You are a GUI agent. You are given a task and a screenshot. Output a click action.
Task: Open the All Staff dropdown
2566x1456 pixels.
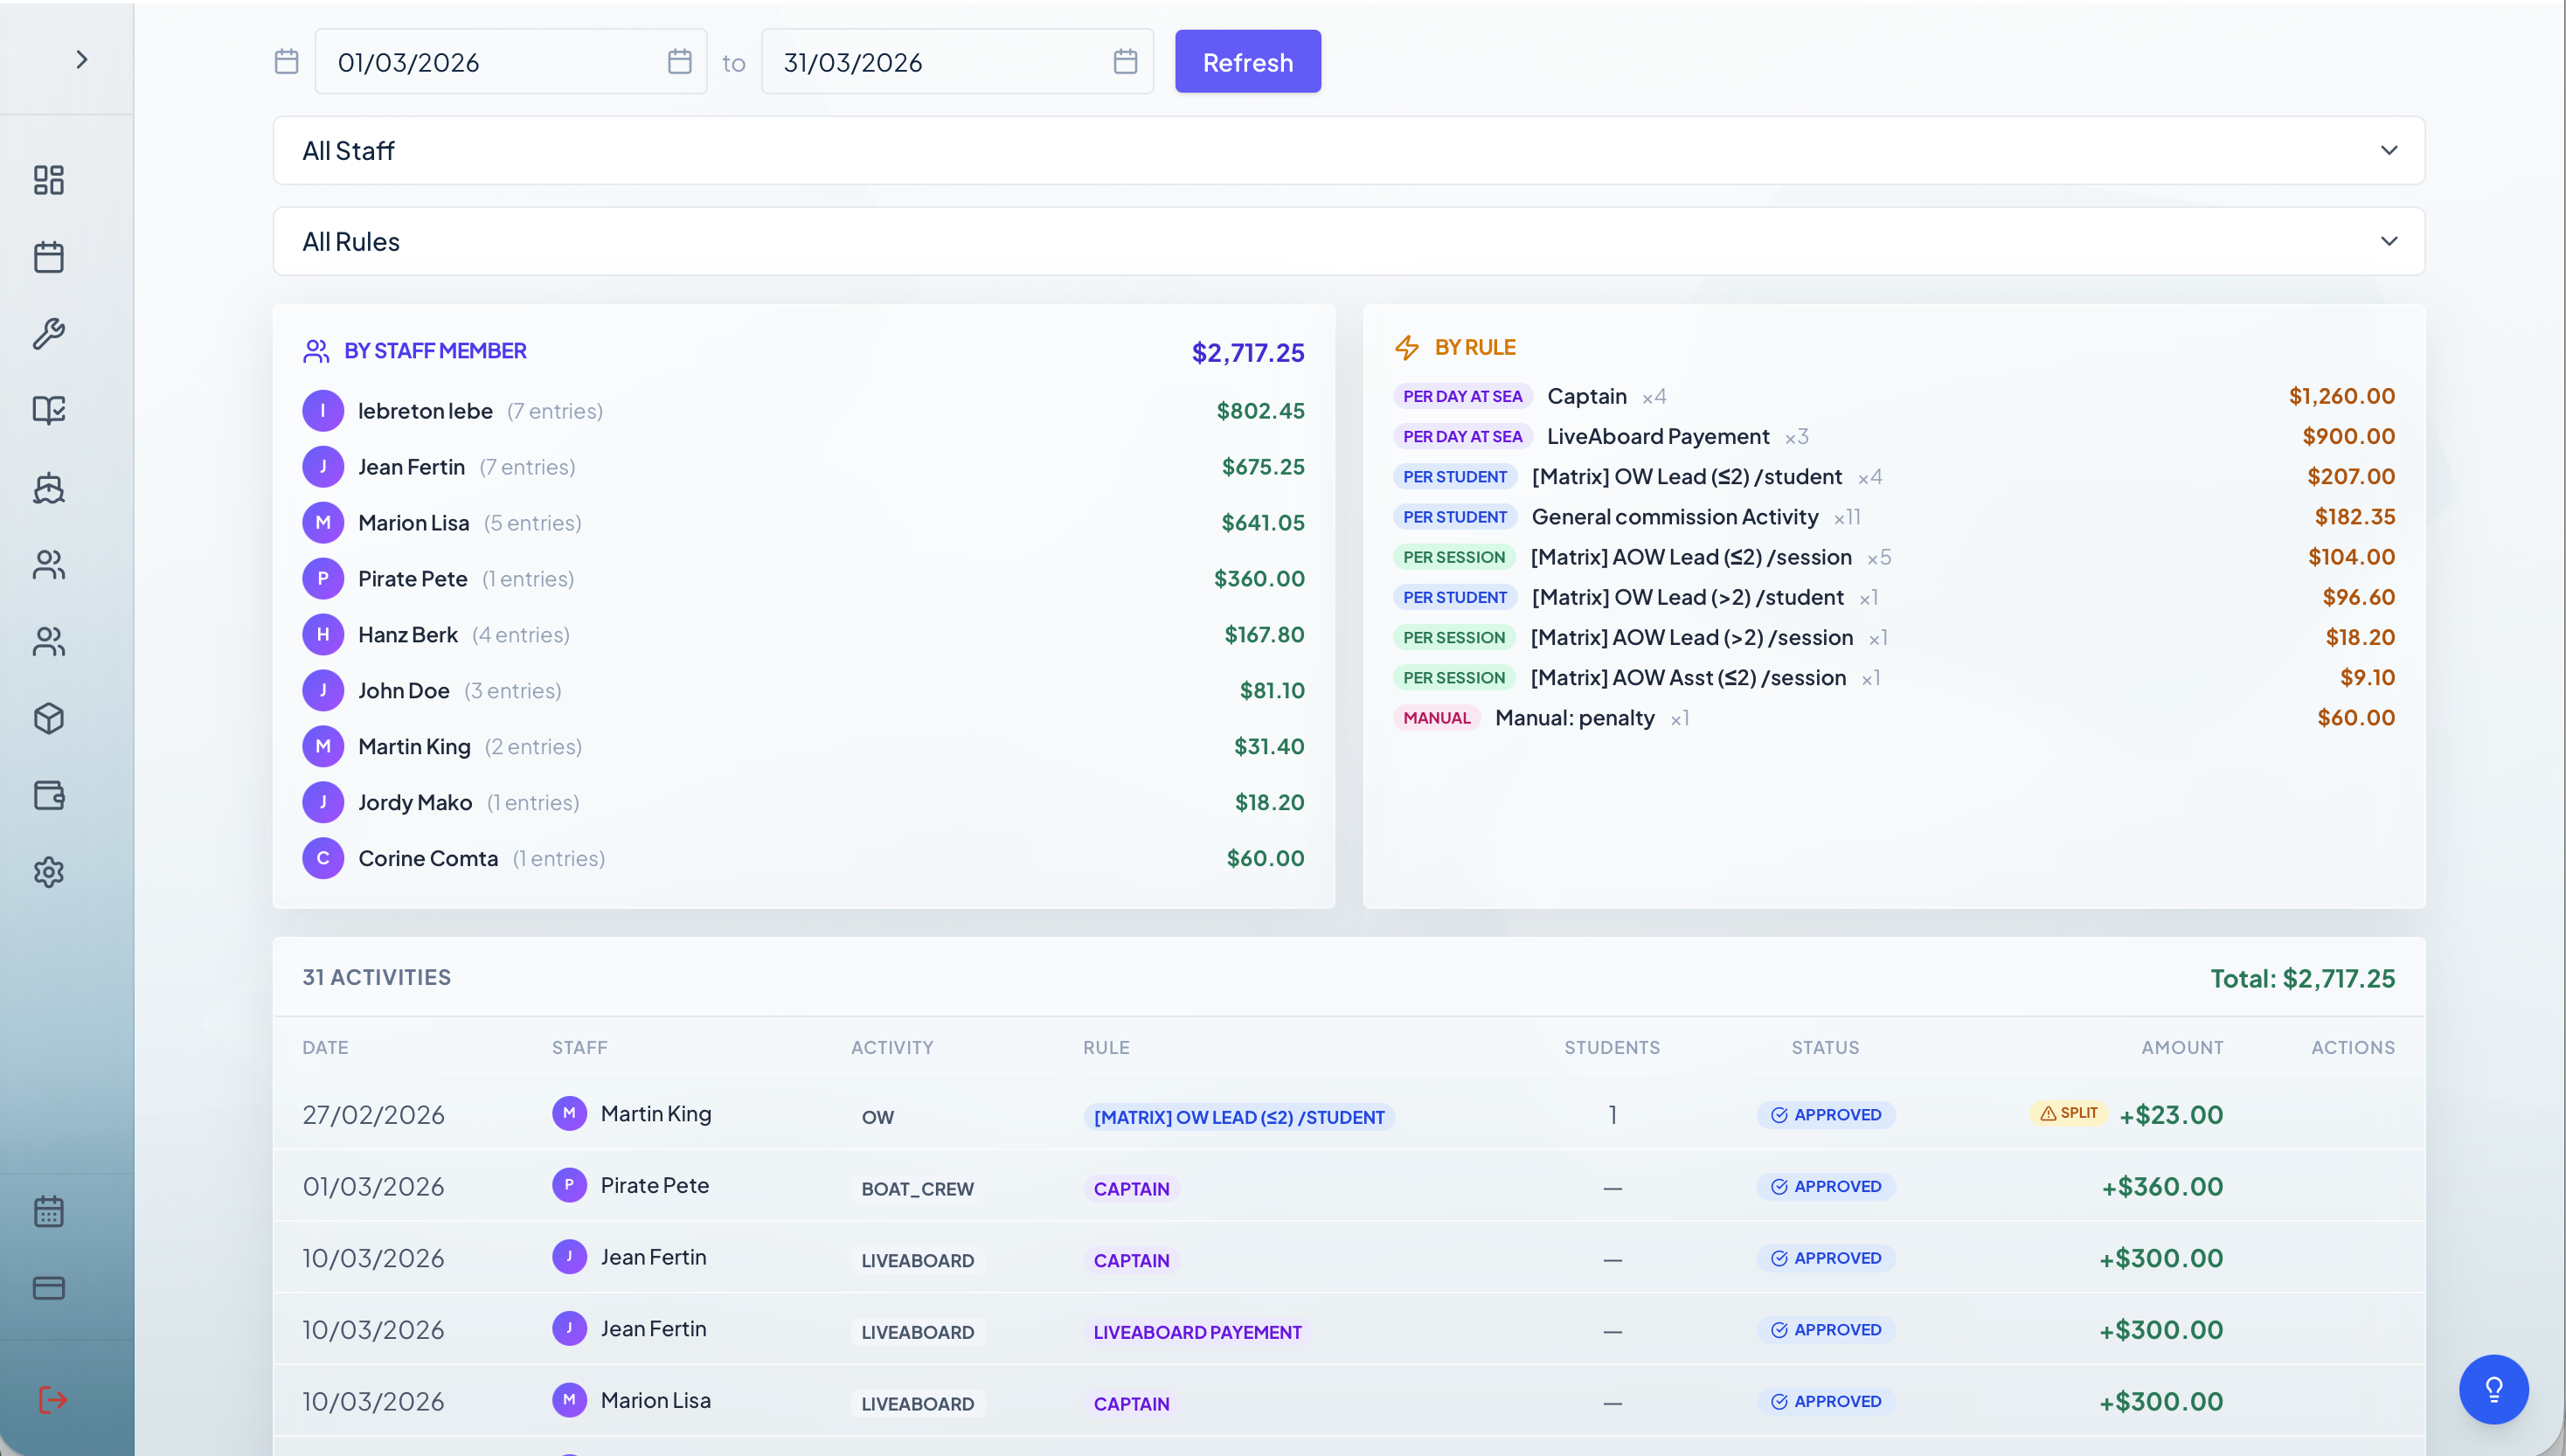[1348, 150]
